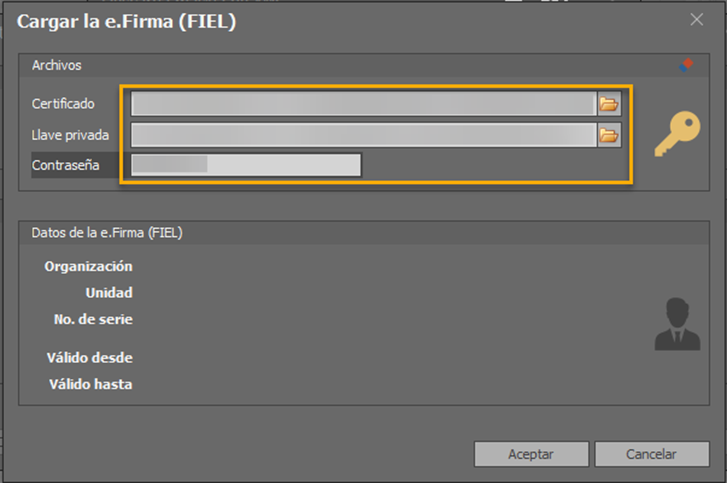Viewport: 727px width, 483px height.
Task: Open the Certificado file browse folder icon
Action: (609, 104)
